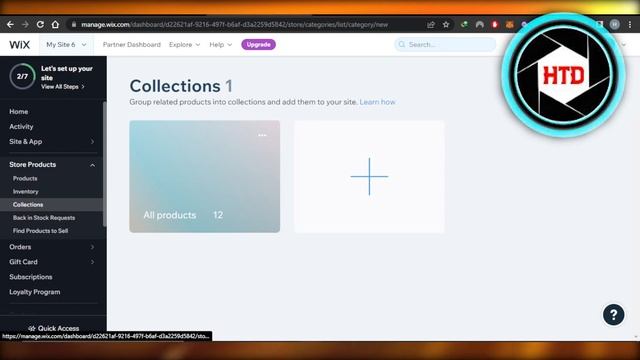The width and height of the screenshot is (640, 360).
Task: Click the plus icon to add a new collection
Action: pyautogui.click(x=369, y=176)
